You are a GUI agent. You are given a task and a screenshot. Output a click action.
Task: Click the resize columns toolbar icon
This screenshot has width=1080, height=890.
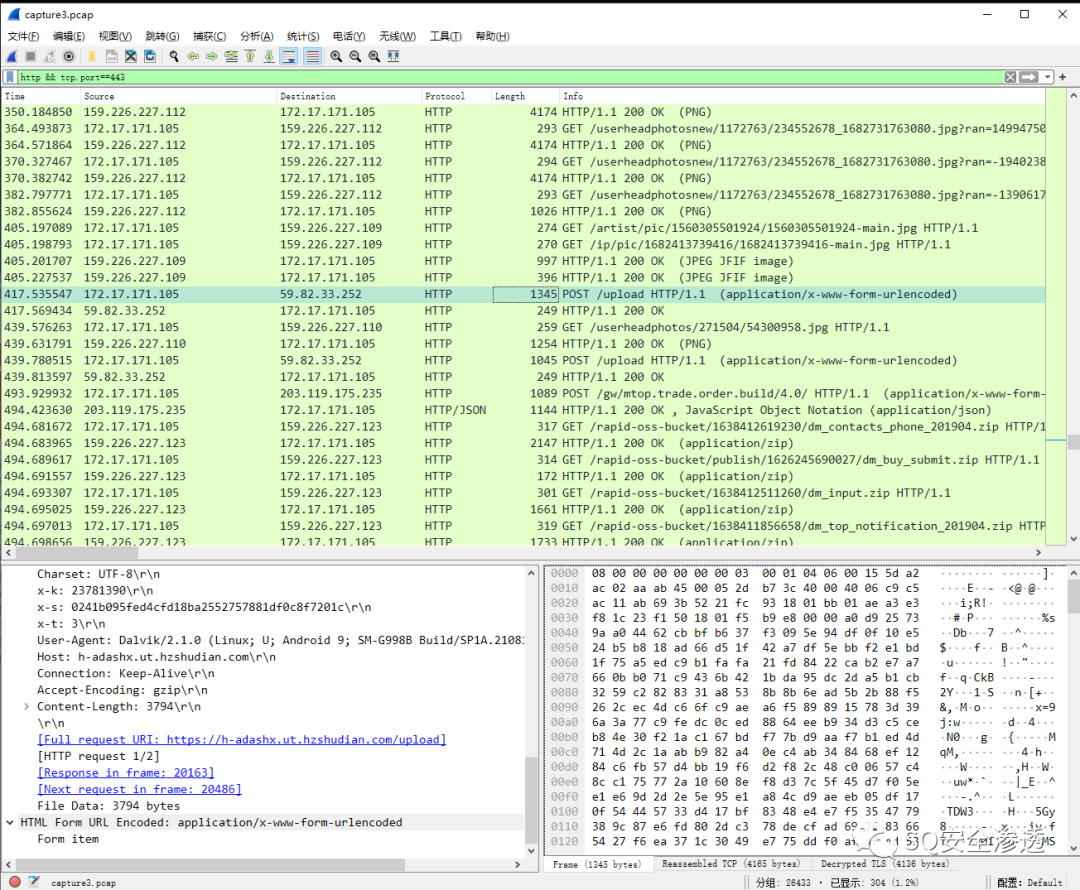[393, 56]
